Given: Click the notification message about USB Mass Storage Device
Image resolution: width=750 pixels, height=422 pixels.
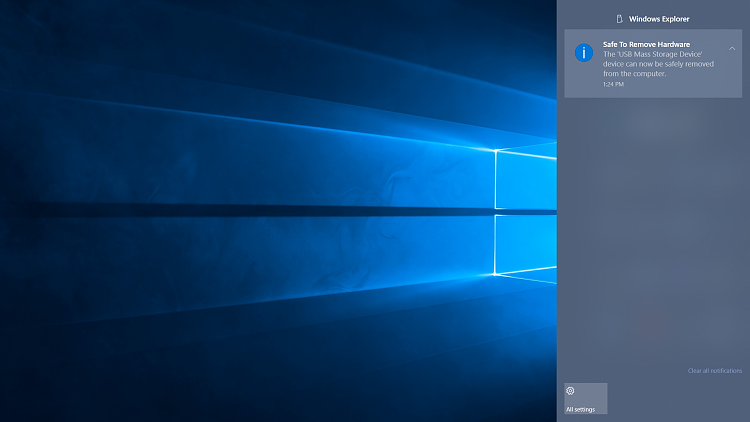Looking at the screenshot, I should [658, 64].
